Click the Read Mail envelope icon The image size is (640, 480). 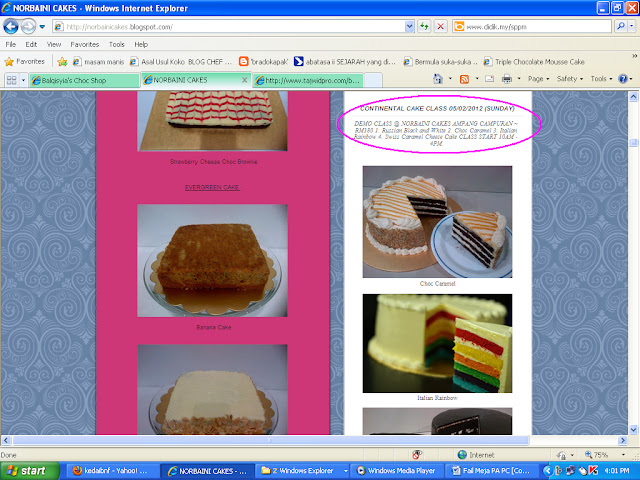(x=489, y=79)
